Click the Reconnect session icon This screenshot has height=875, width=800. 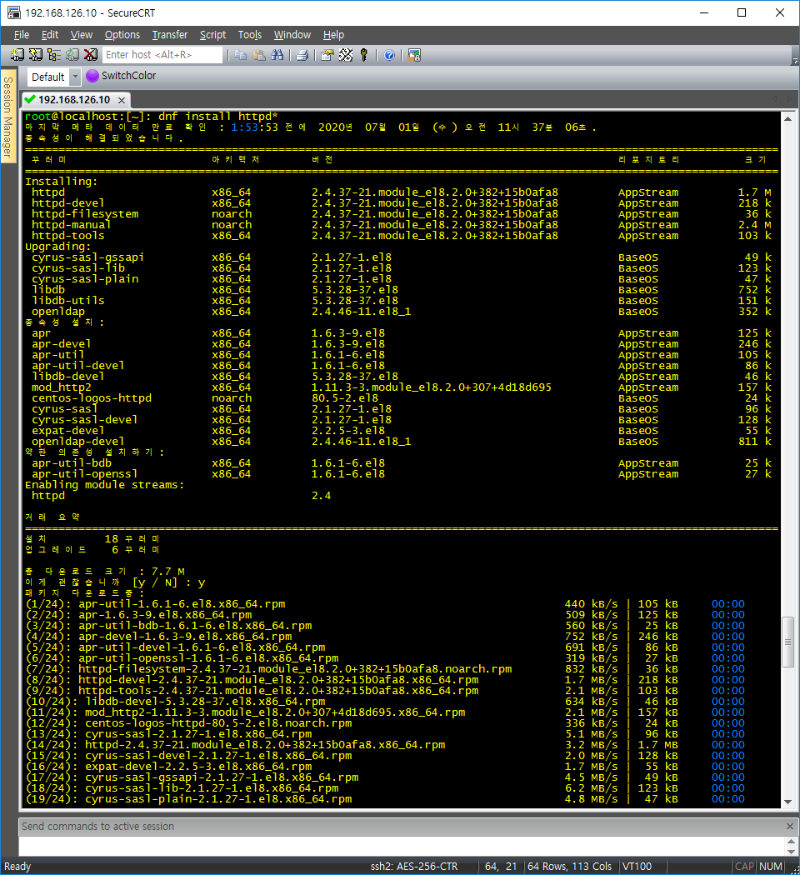pyautogui.click(x=72, y=55)
